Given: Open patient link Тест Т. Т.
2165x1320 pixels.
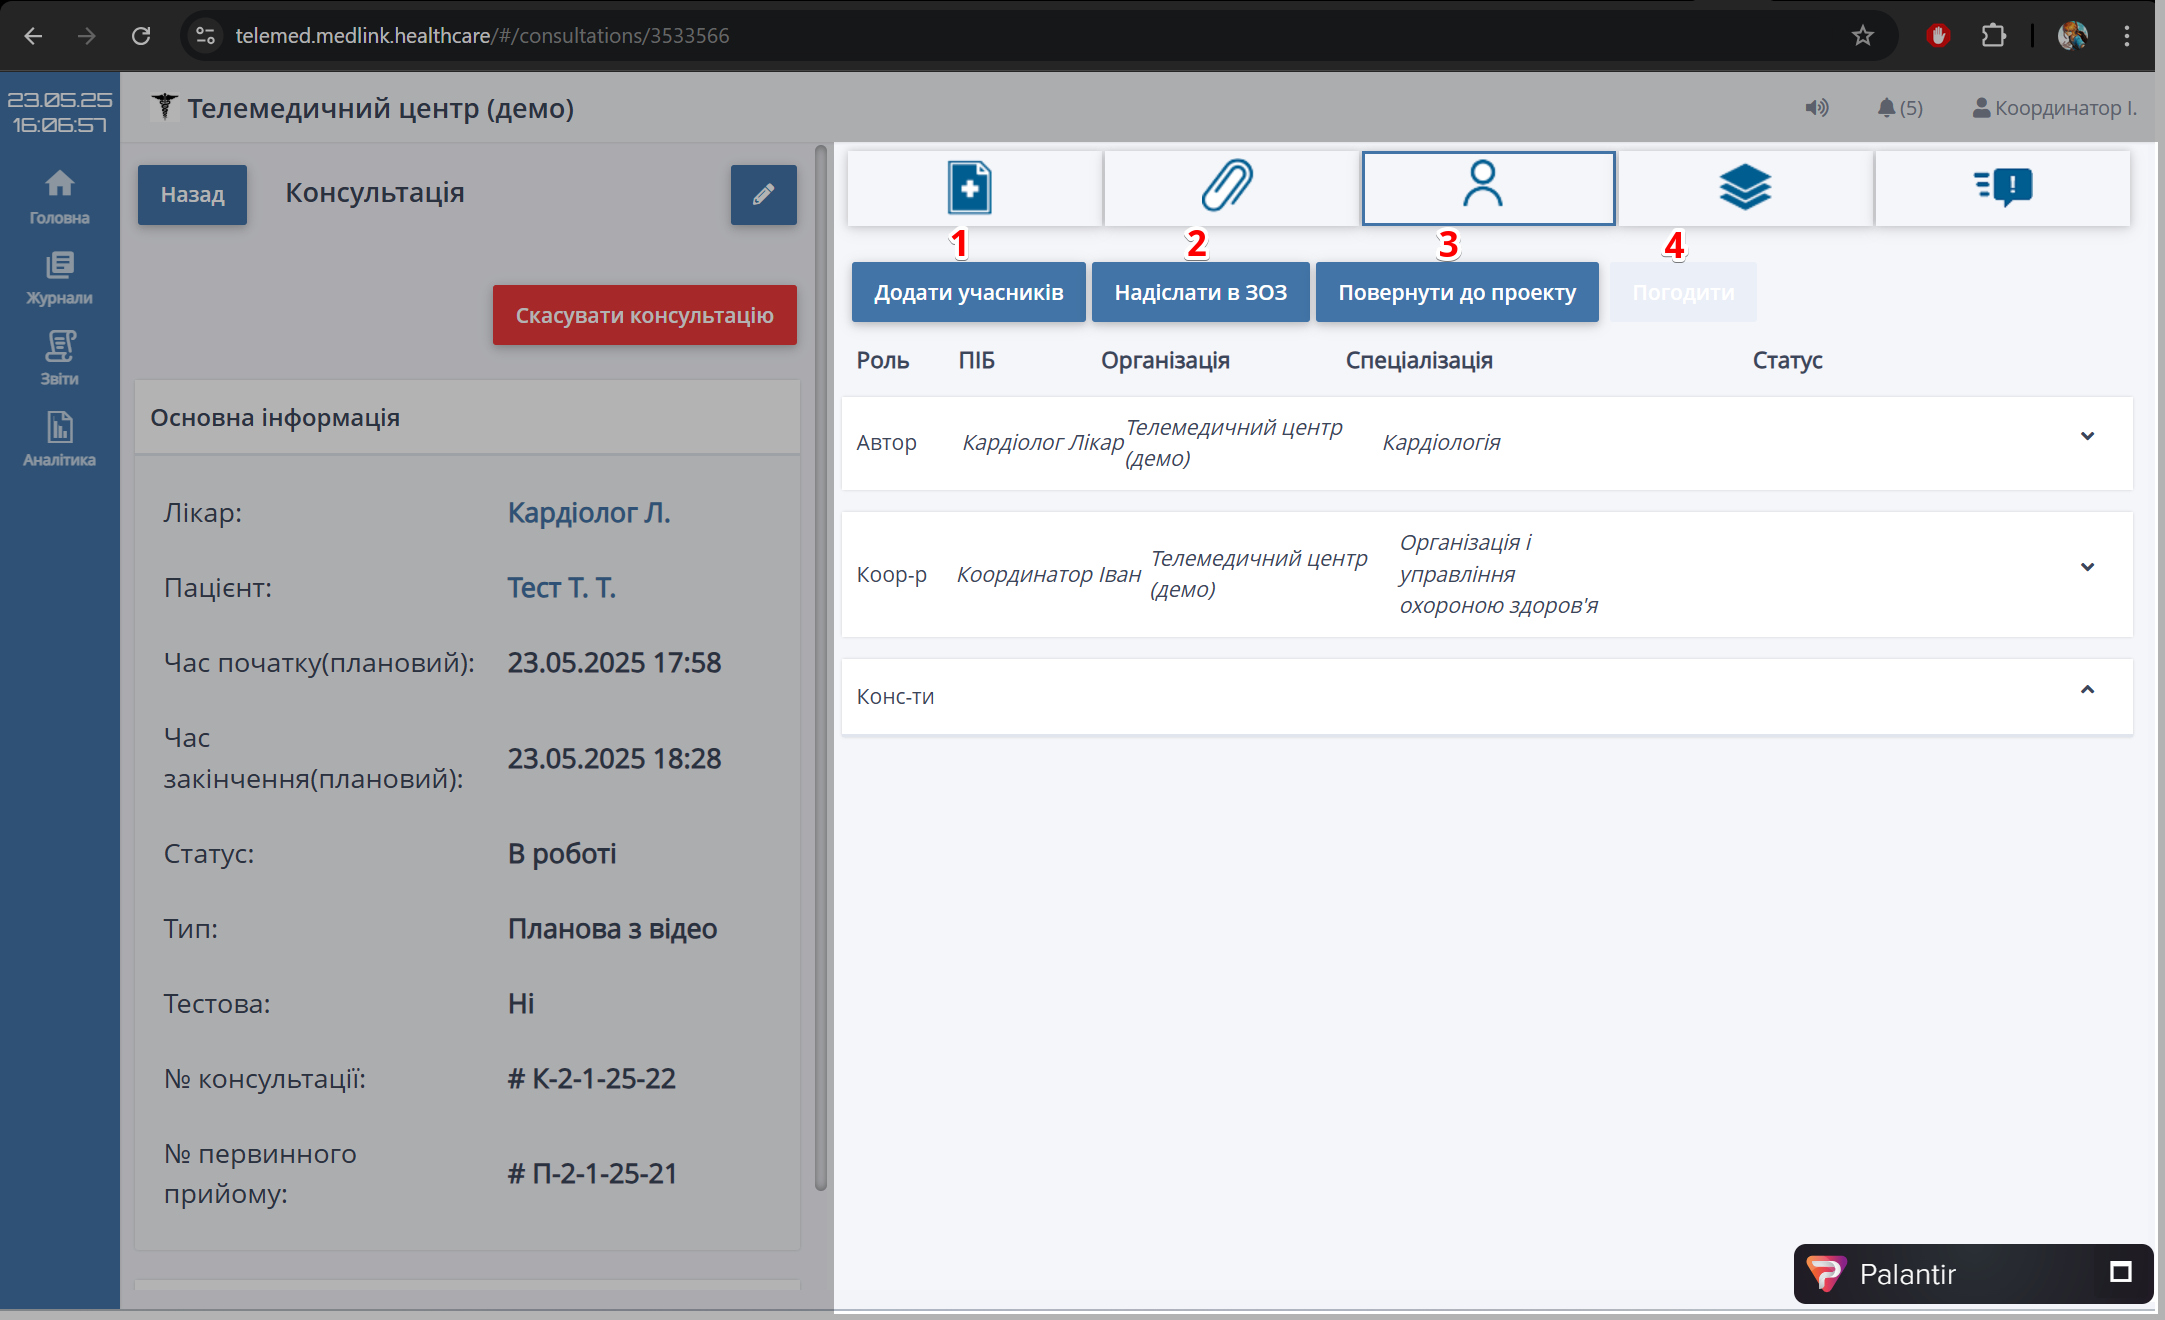Looking at the screenshot, I should coord(561,588).
